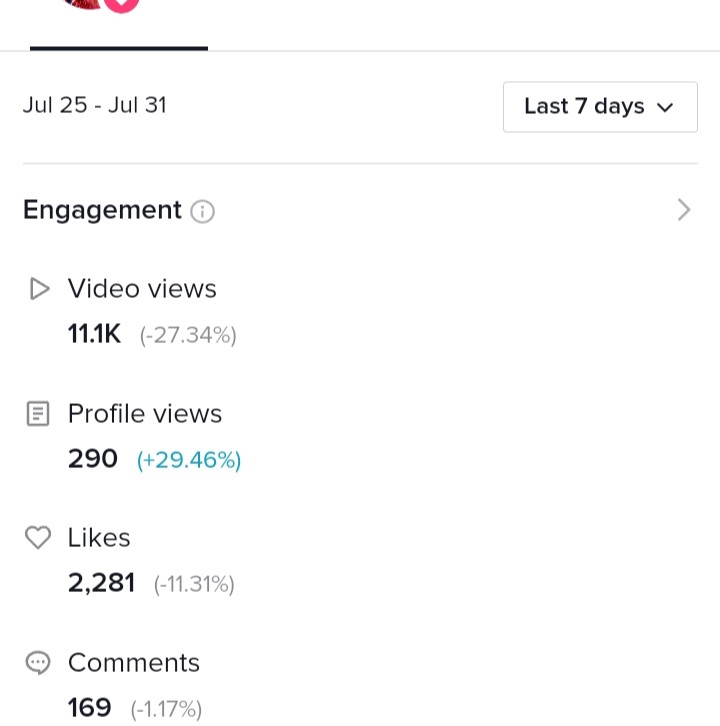This screenshot has height=726, width=720.
Task: Click the dropdown arrow beside Last 7 days
Action: [x=665, y=107]
